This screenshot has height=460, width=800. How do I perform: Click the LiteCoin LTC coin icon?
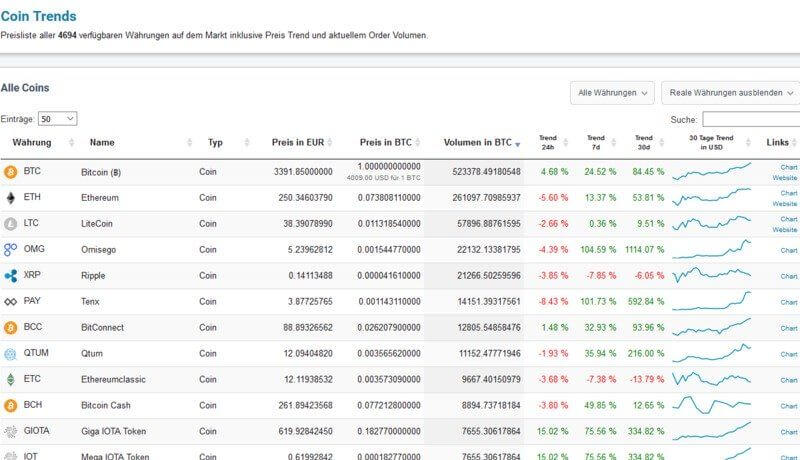coord(10,224)
